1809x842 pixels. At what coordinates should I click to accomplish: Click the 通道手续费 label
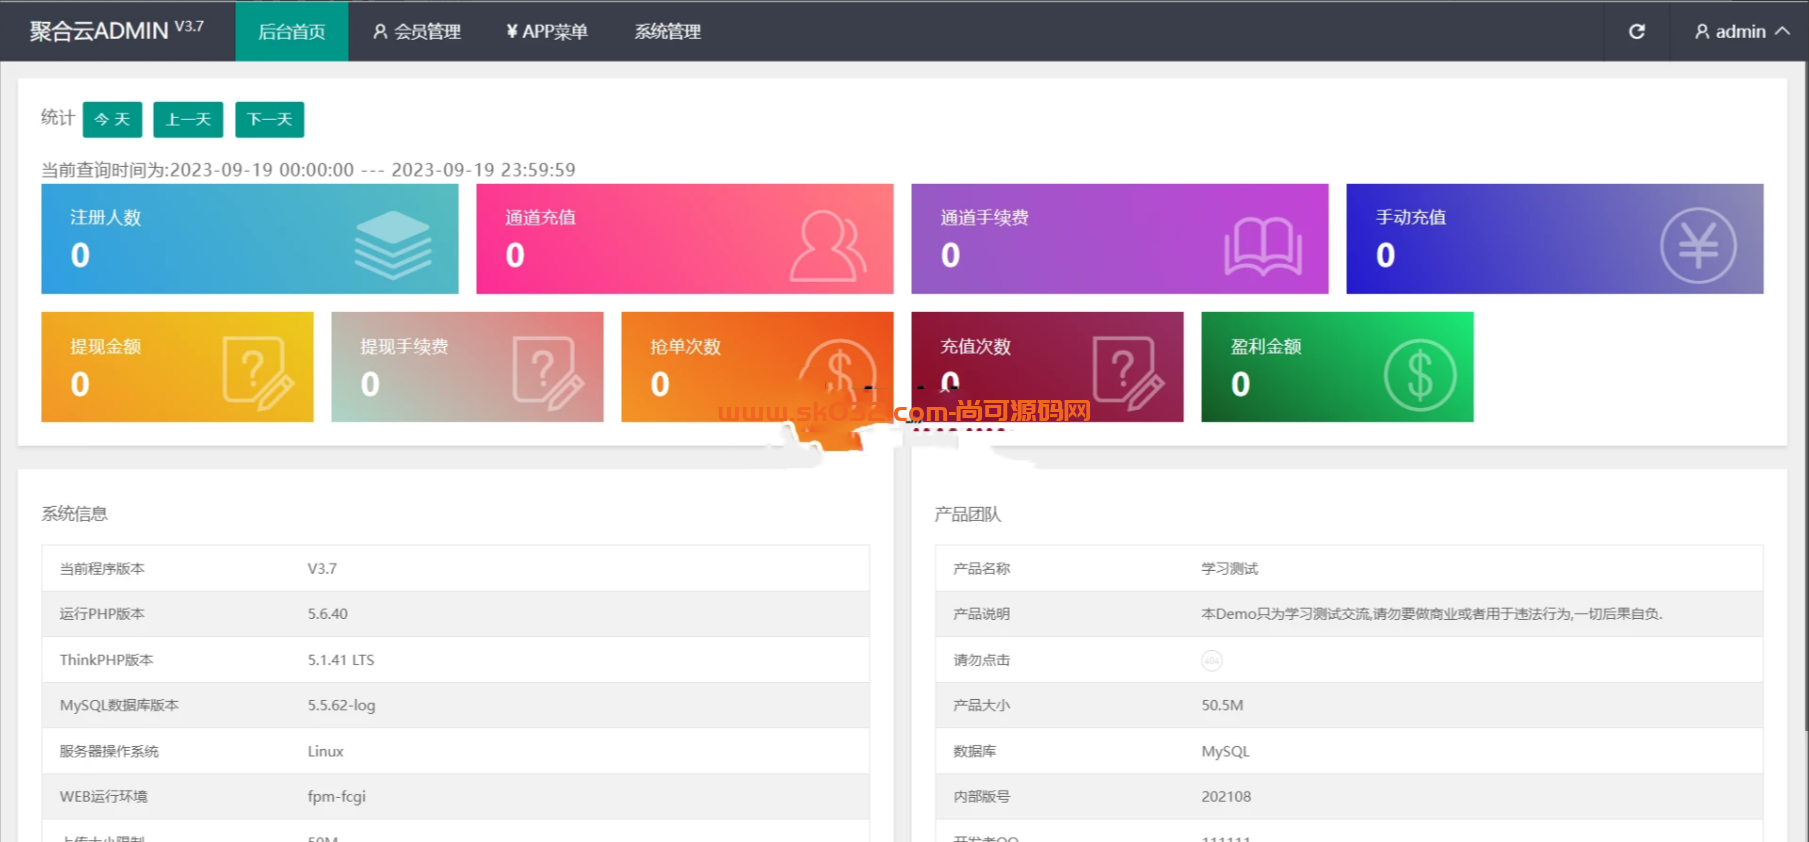984,217
